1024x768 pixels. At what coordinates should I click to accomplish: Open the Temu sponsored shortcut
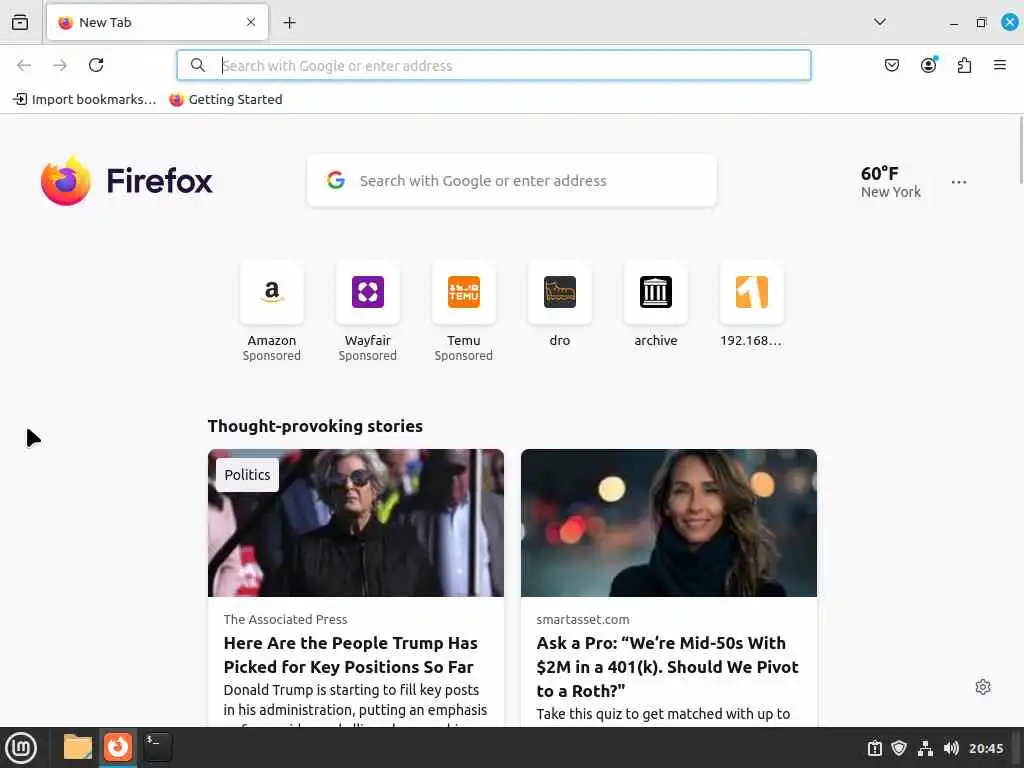point(464,312)
